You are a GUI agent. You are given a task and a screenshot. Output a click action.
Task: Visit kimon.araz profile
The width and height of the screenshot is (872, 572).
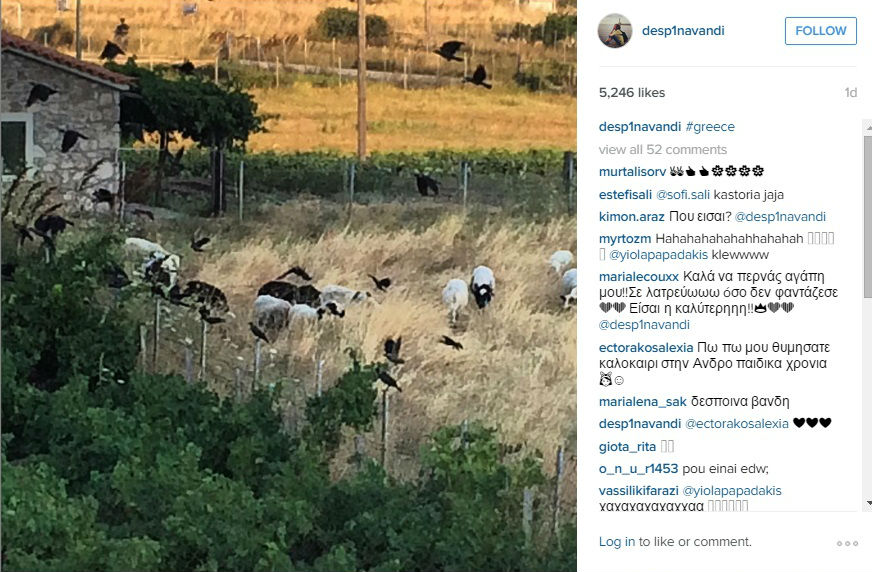tap(631, 216)
